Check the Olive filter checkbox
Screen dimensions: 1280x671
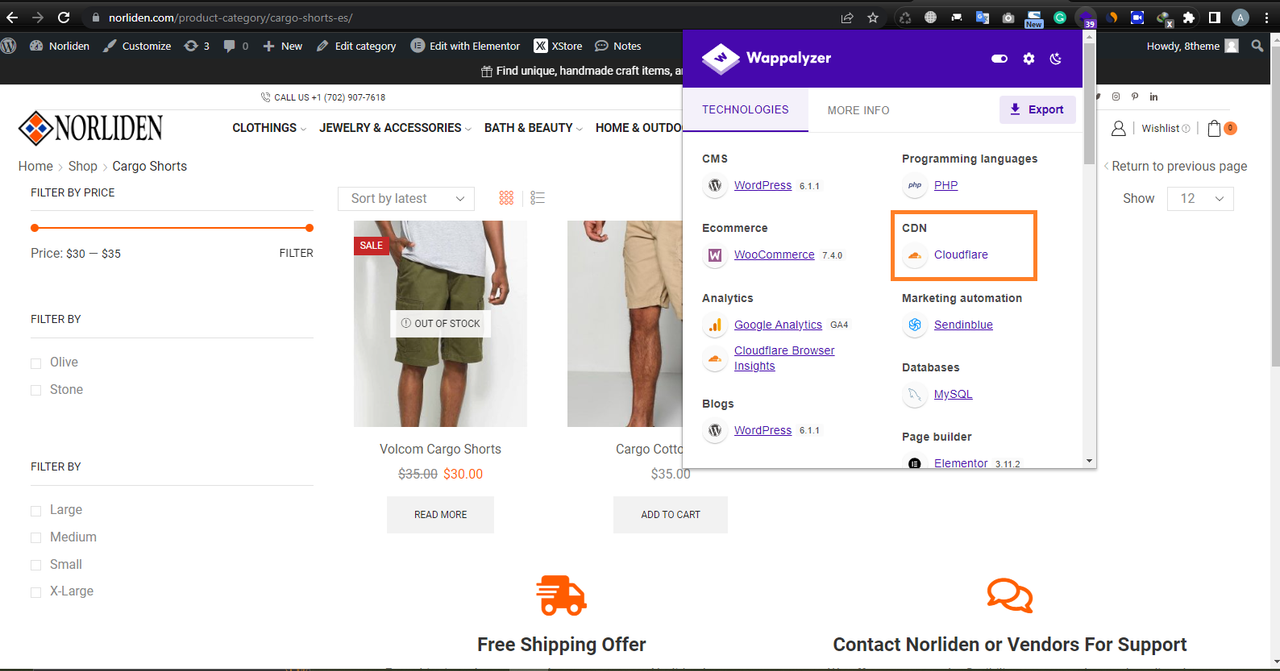(x=36, y=363)
